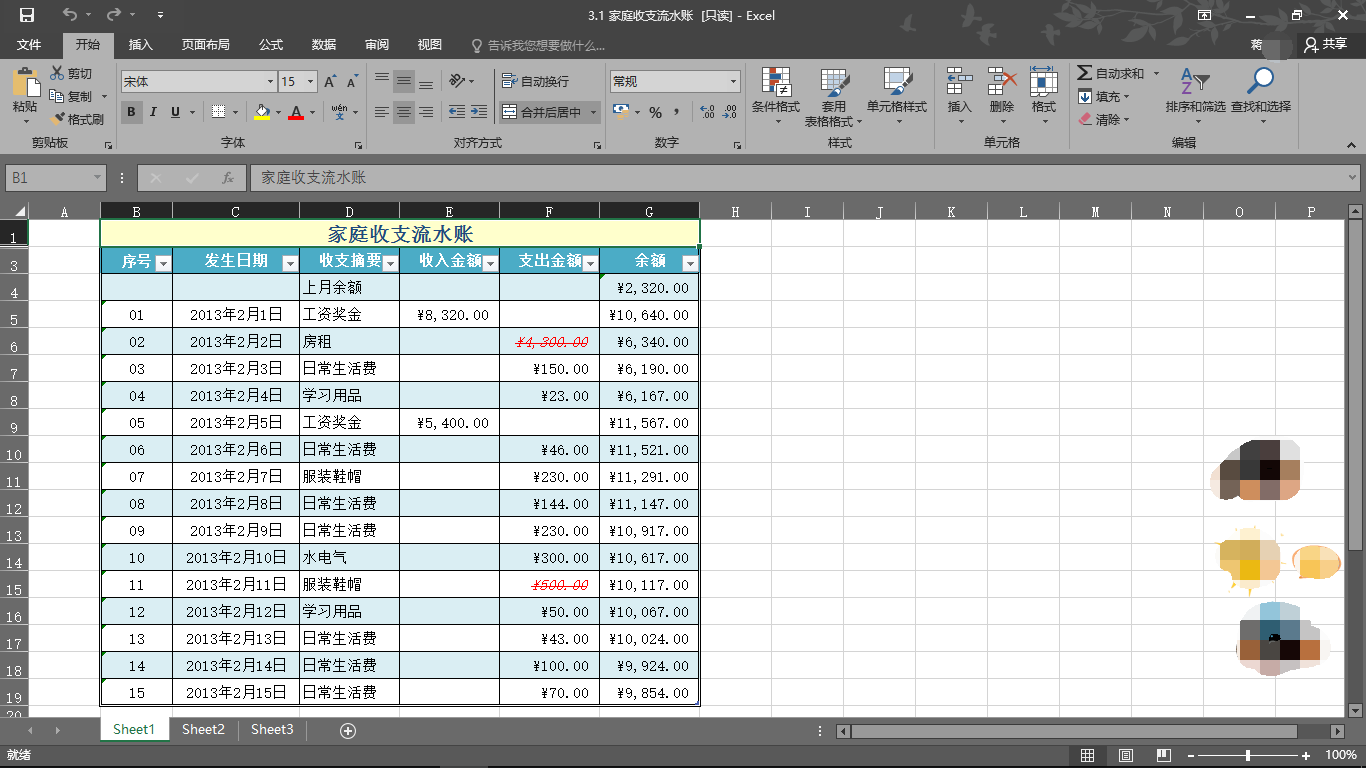Decrease indent in alignment group

click(457, 112)
